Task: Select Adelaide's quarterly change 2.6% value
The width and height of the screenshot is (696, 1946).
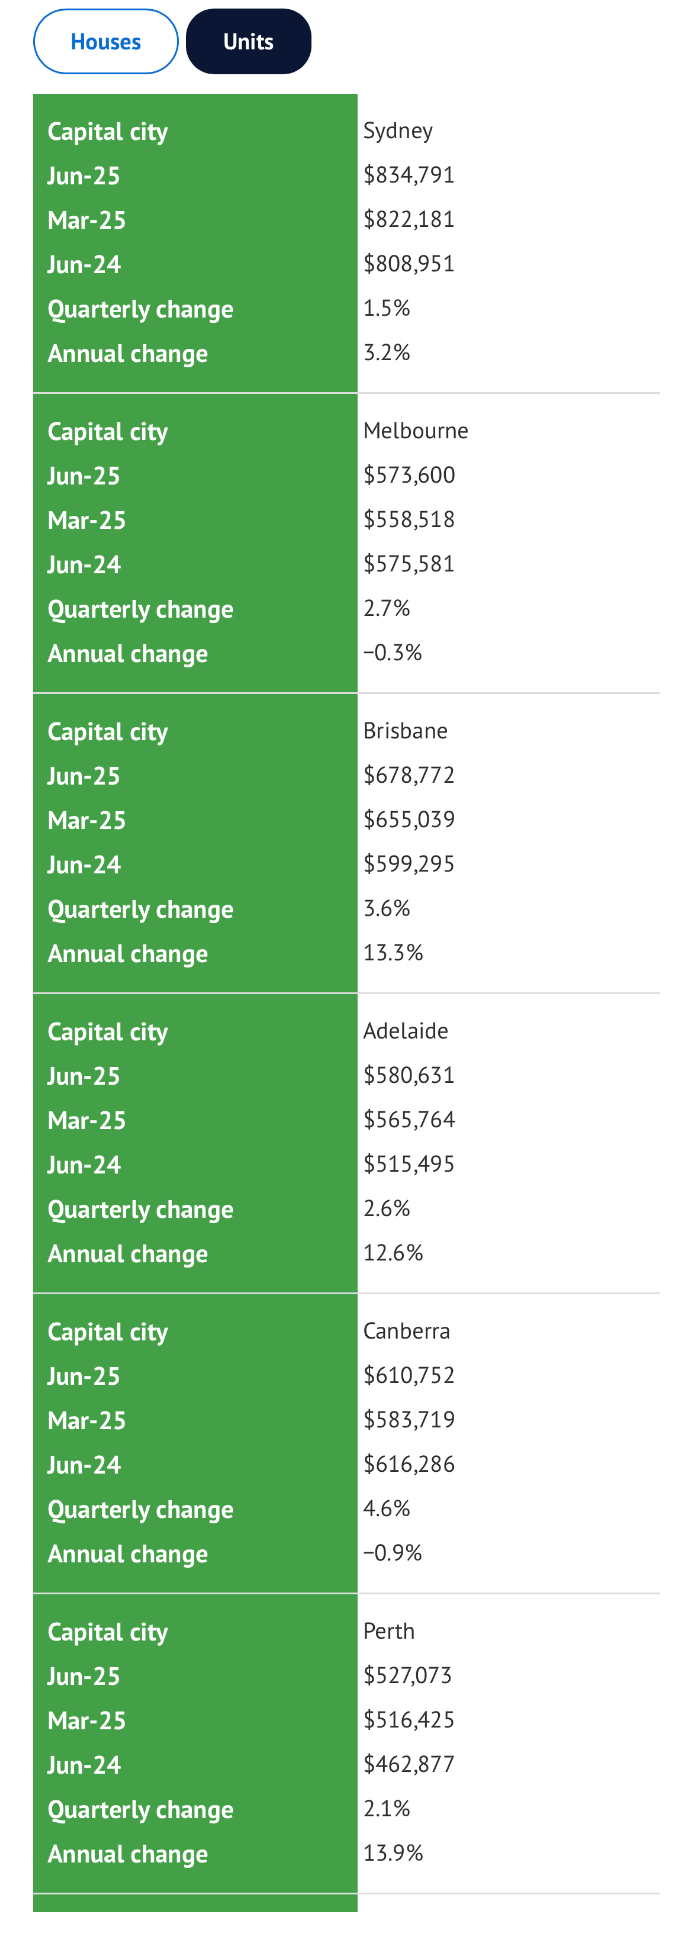Action: coord(387,1209)
